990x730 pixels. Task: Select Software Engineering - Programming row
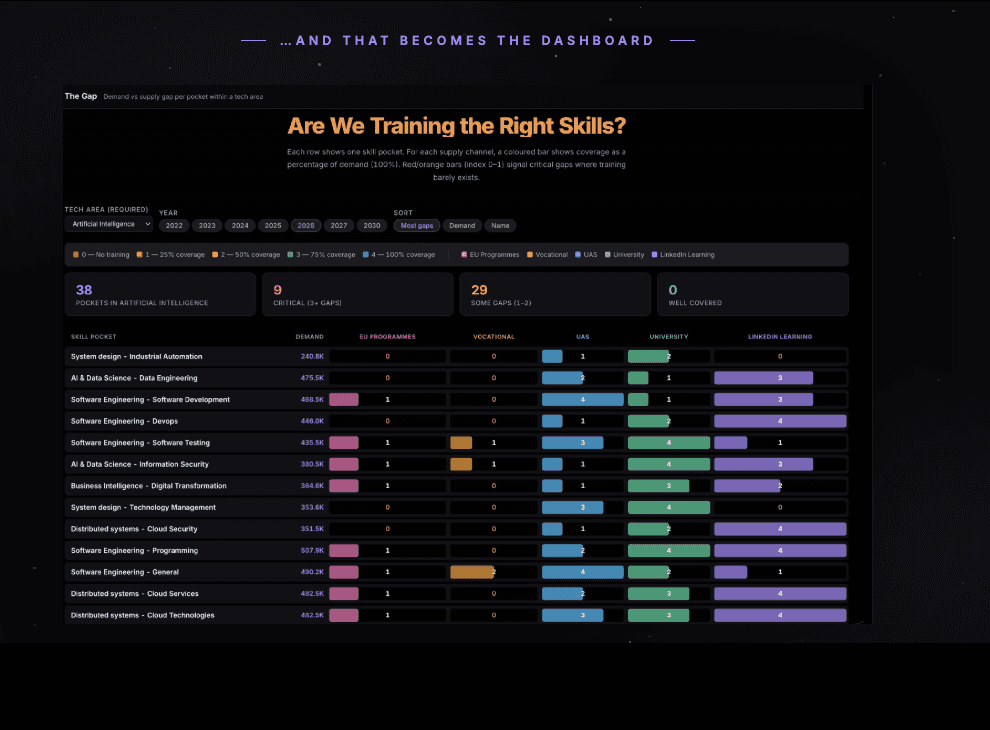coord(456,550)
